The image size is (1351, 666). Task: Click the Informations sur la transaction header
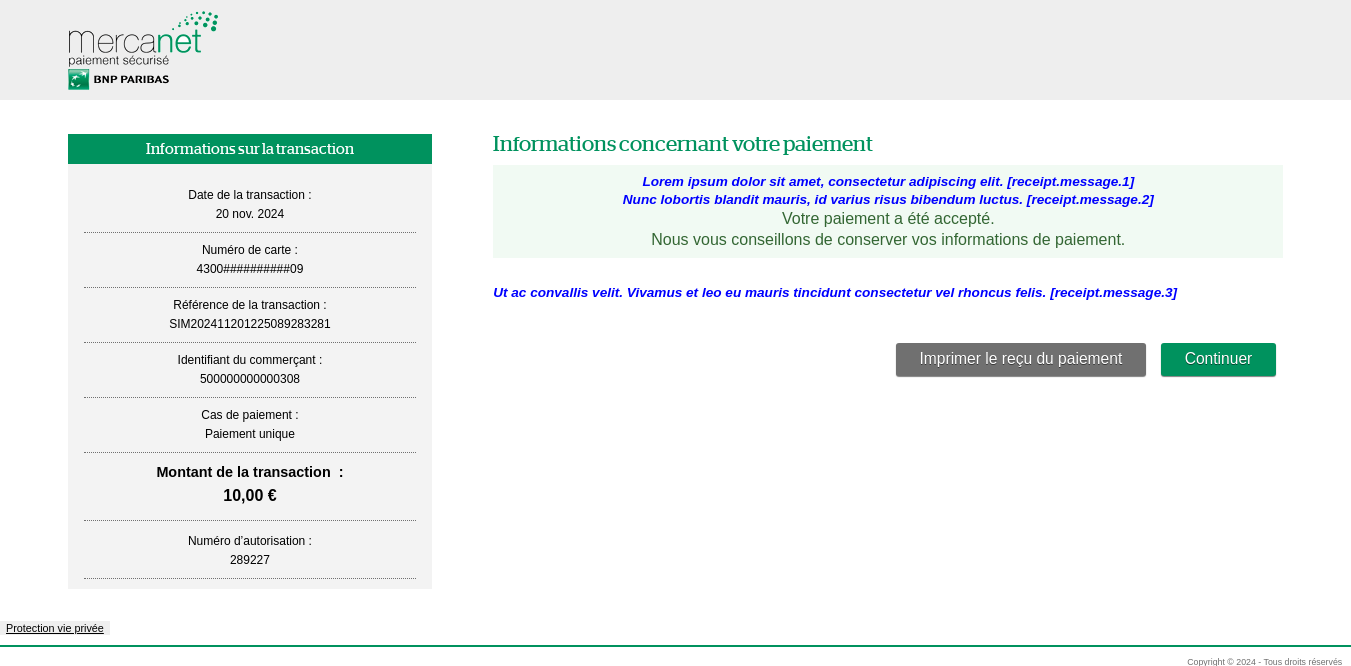249,149
